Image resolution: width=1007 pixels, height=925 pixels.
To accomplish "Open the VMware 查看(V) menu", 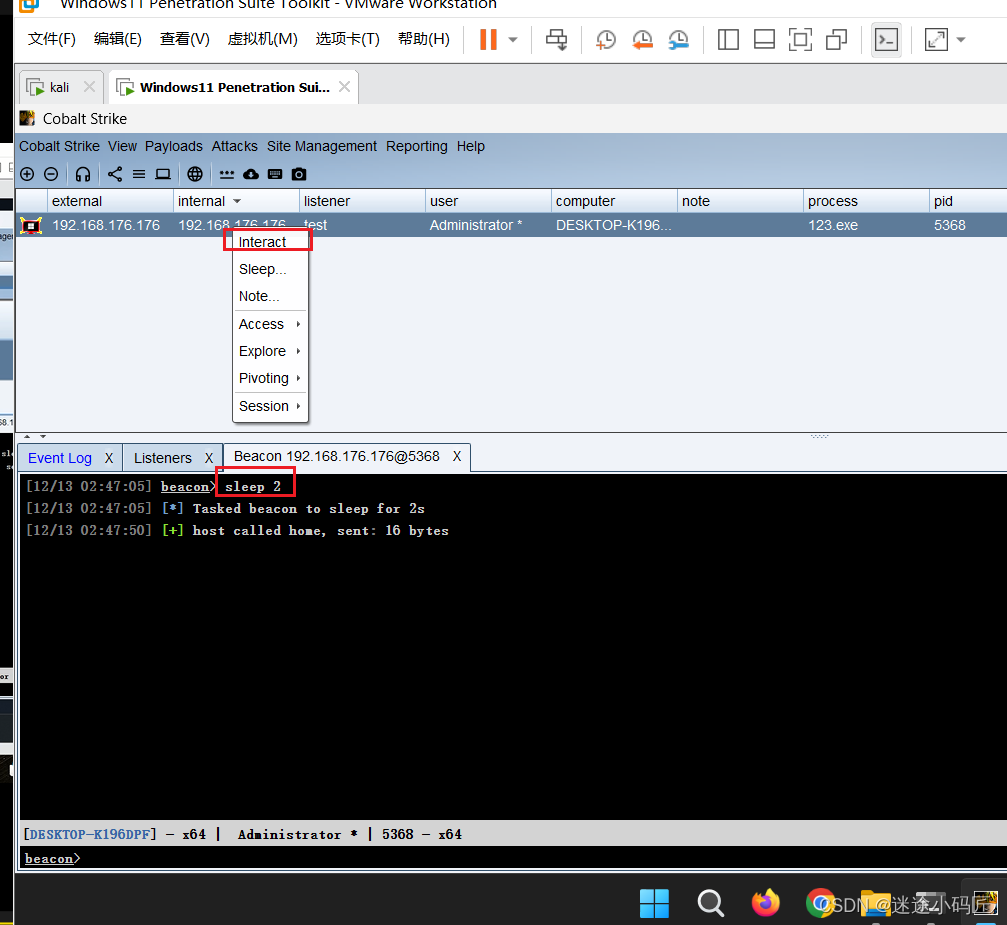I will click(x=184, y=39).
